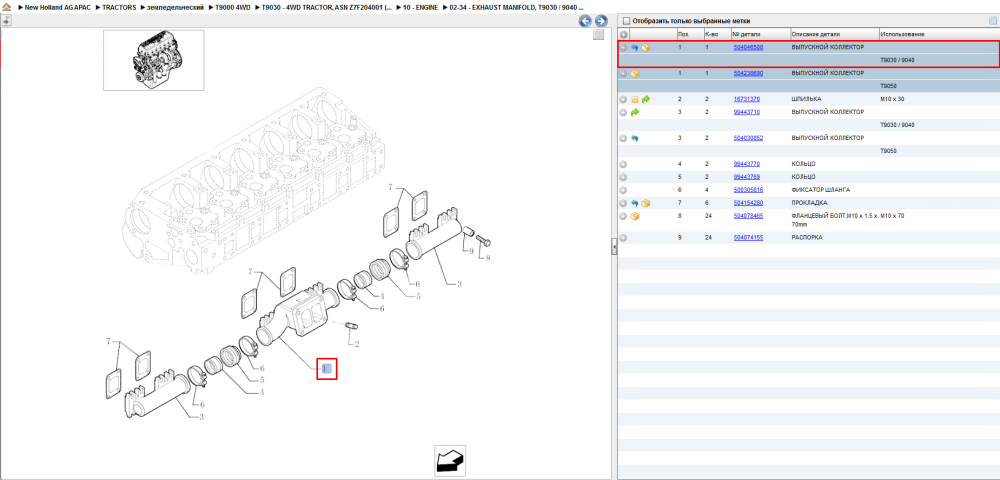Click the header circle icon in the parts table
This screenshot has height=480, width=1000.
(624, 34)
